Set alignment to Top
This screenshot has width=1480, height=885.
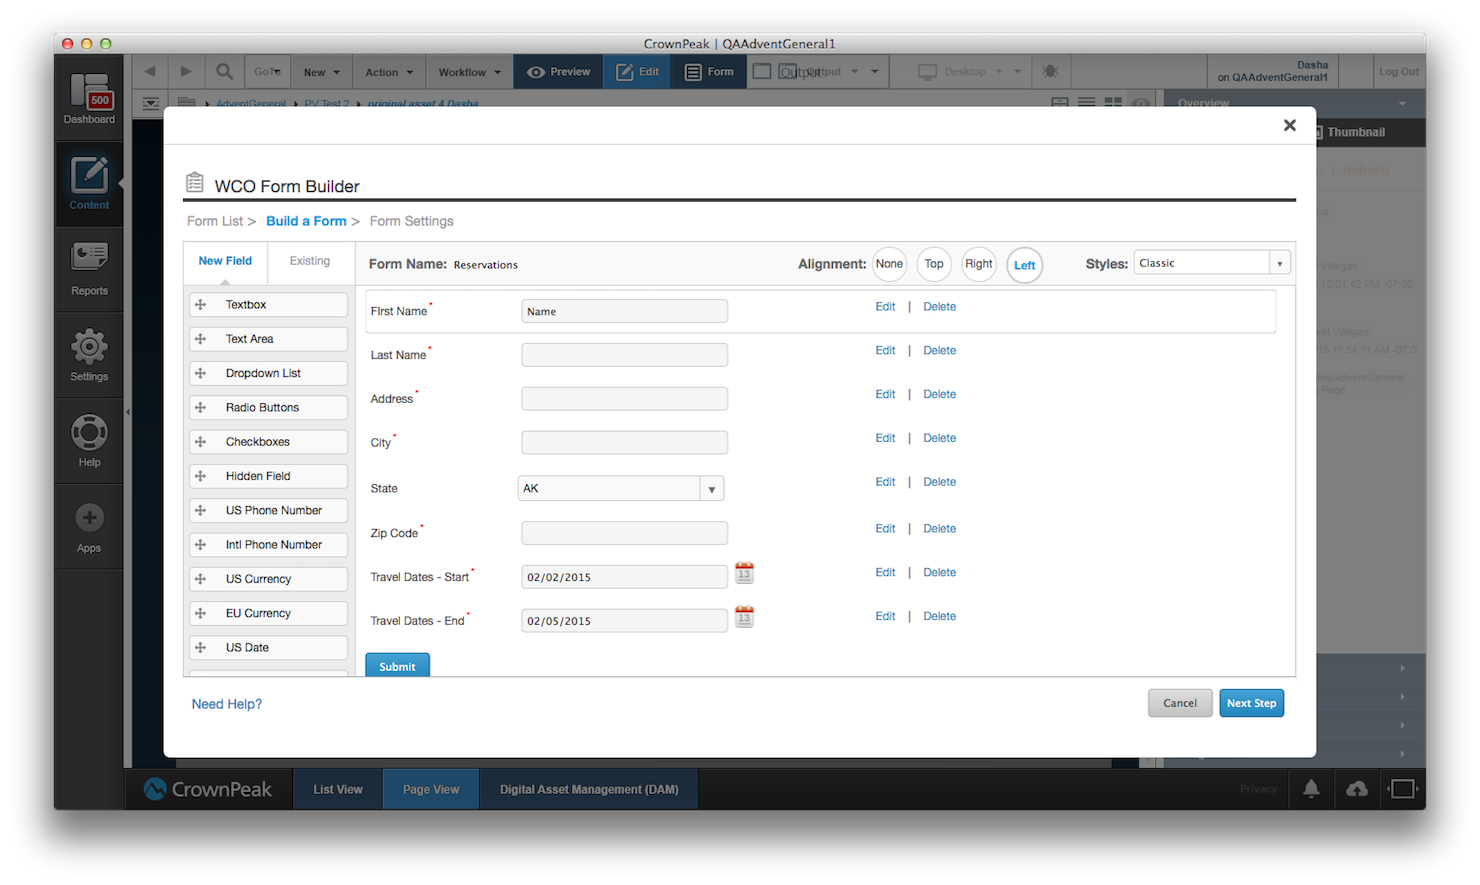(x=934, y=264)
